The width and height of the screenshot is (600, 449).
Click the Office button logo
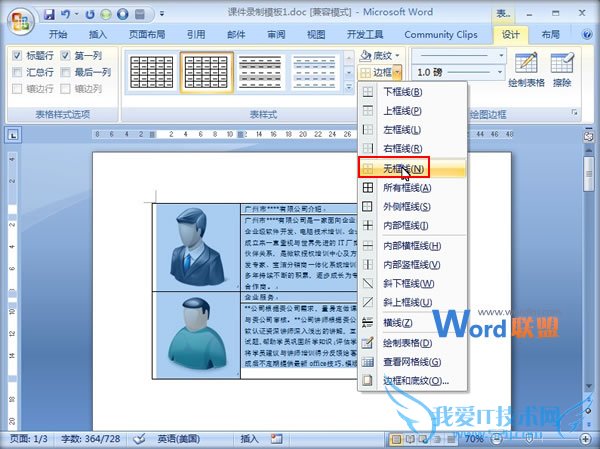(x=21, y=21)
